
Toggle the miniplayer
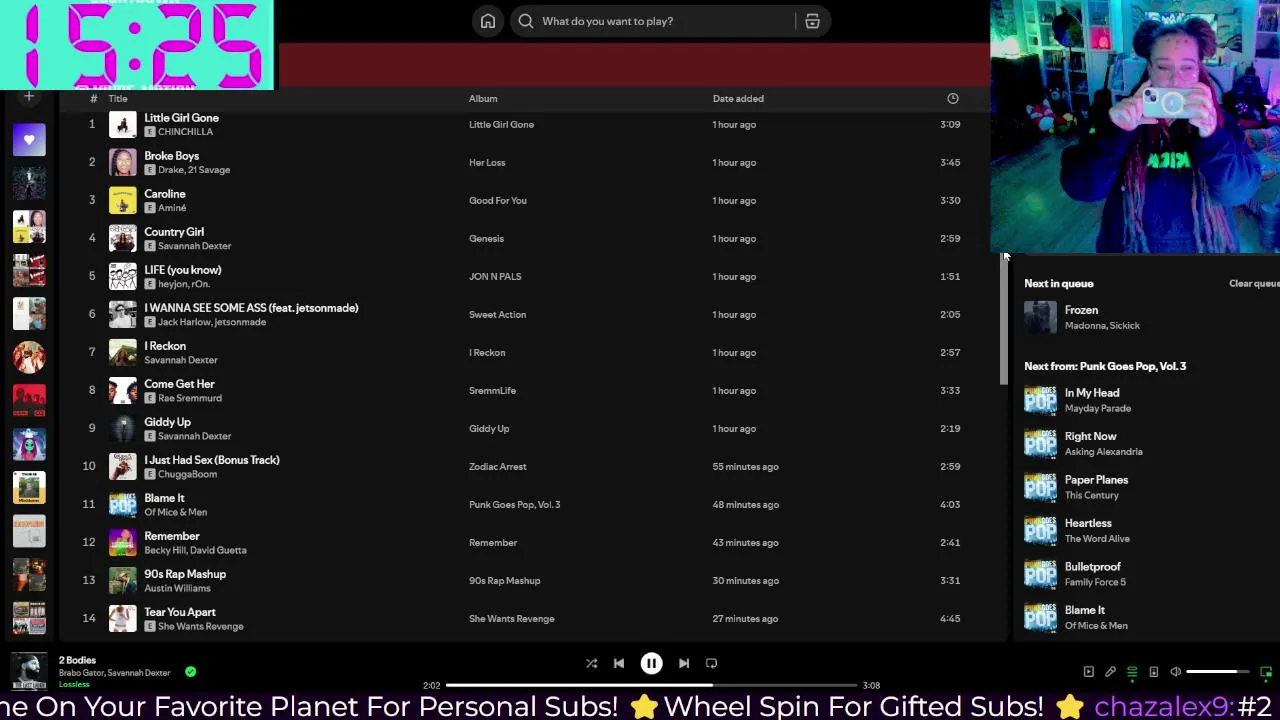(x=1266, y=672)
